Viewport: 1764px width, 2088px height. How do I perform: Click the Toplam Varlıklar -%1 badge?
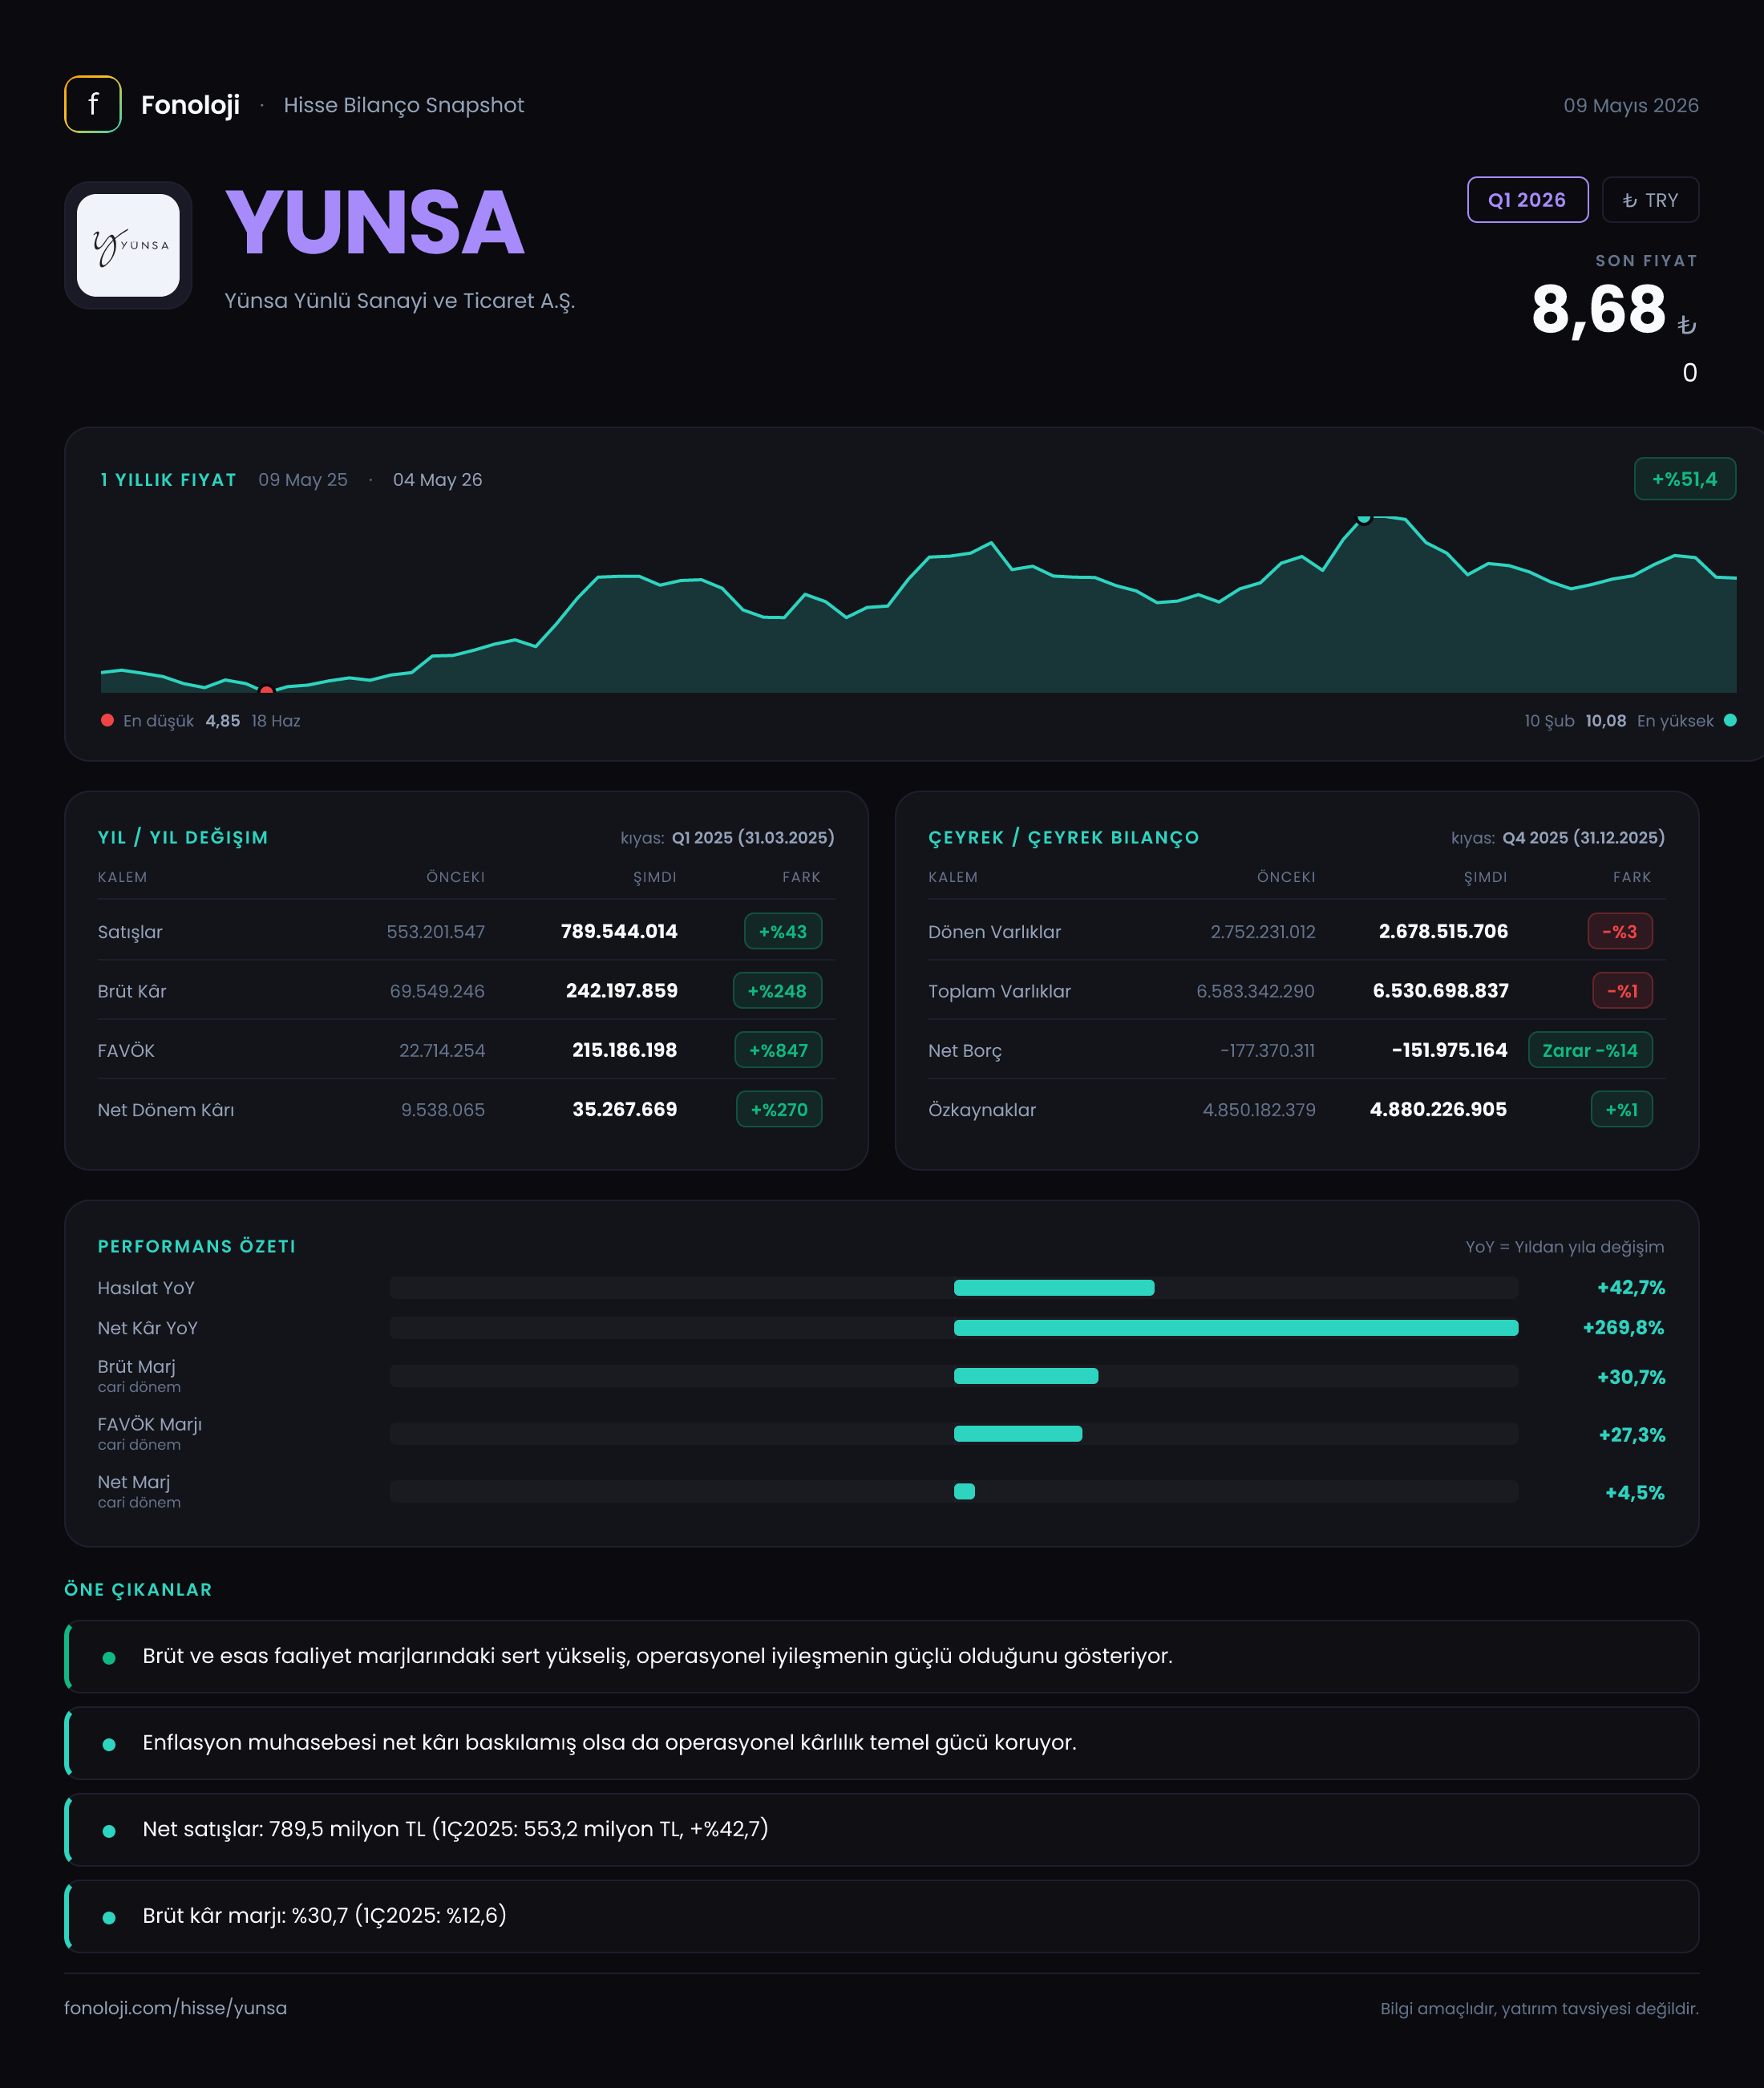1622,991
